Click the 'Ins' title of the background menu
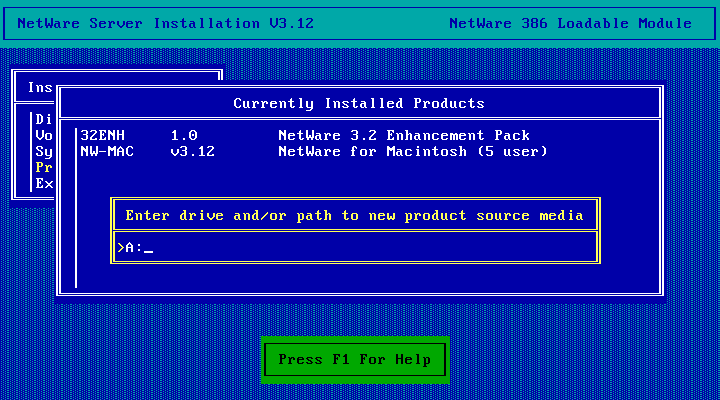This screenshot has height=400, width=720. tap(40, 87)
